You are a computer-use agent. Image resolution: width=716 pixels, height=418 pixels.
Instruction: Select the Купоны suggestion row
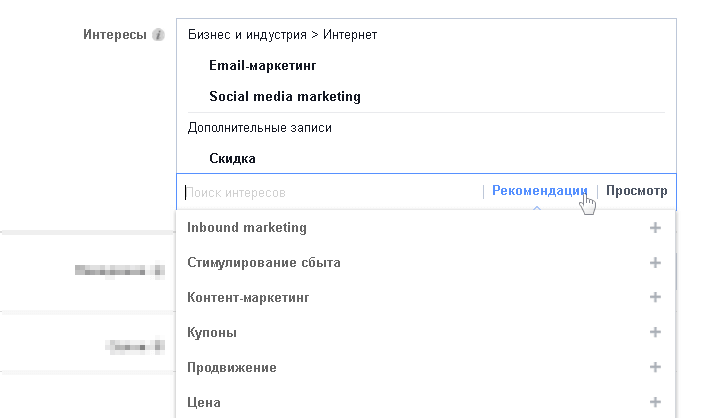pyautogui.click(x=212, y=332)
